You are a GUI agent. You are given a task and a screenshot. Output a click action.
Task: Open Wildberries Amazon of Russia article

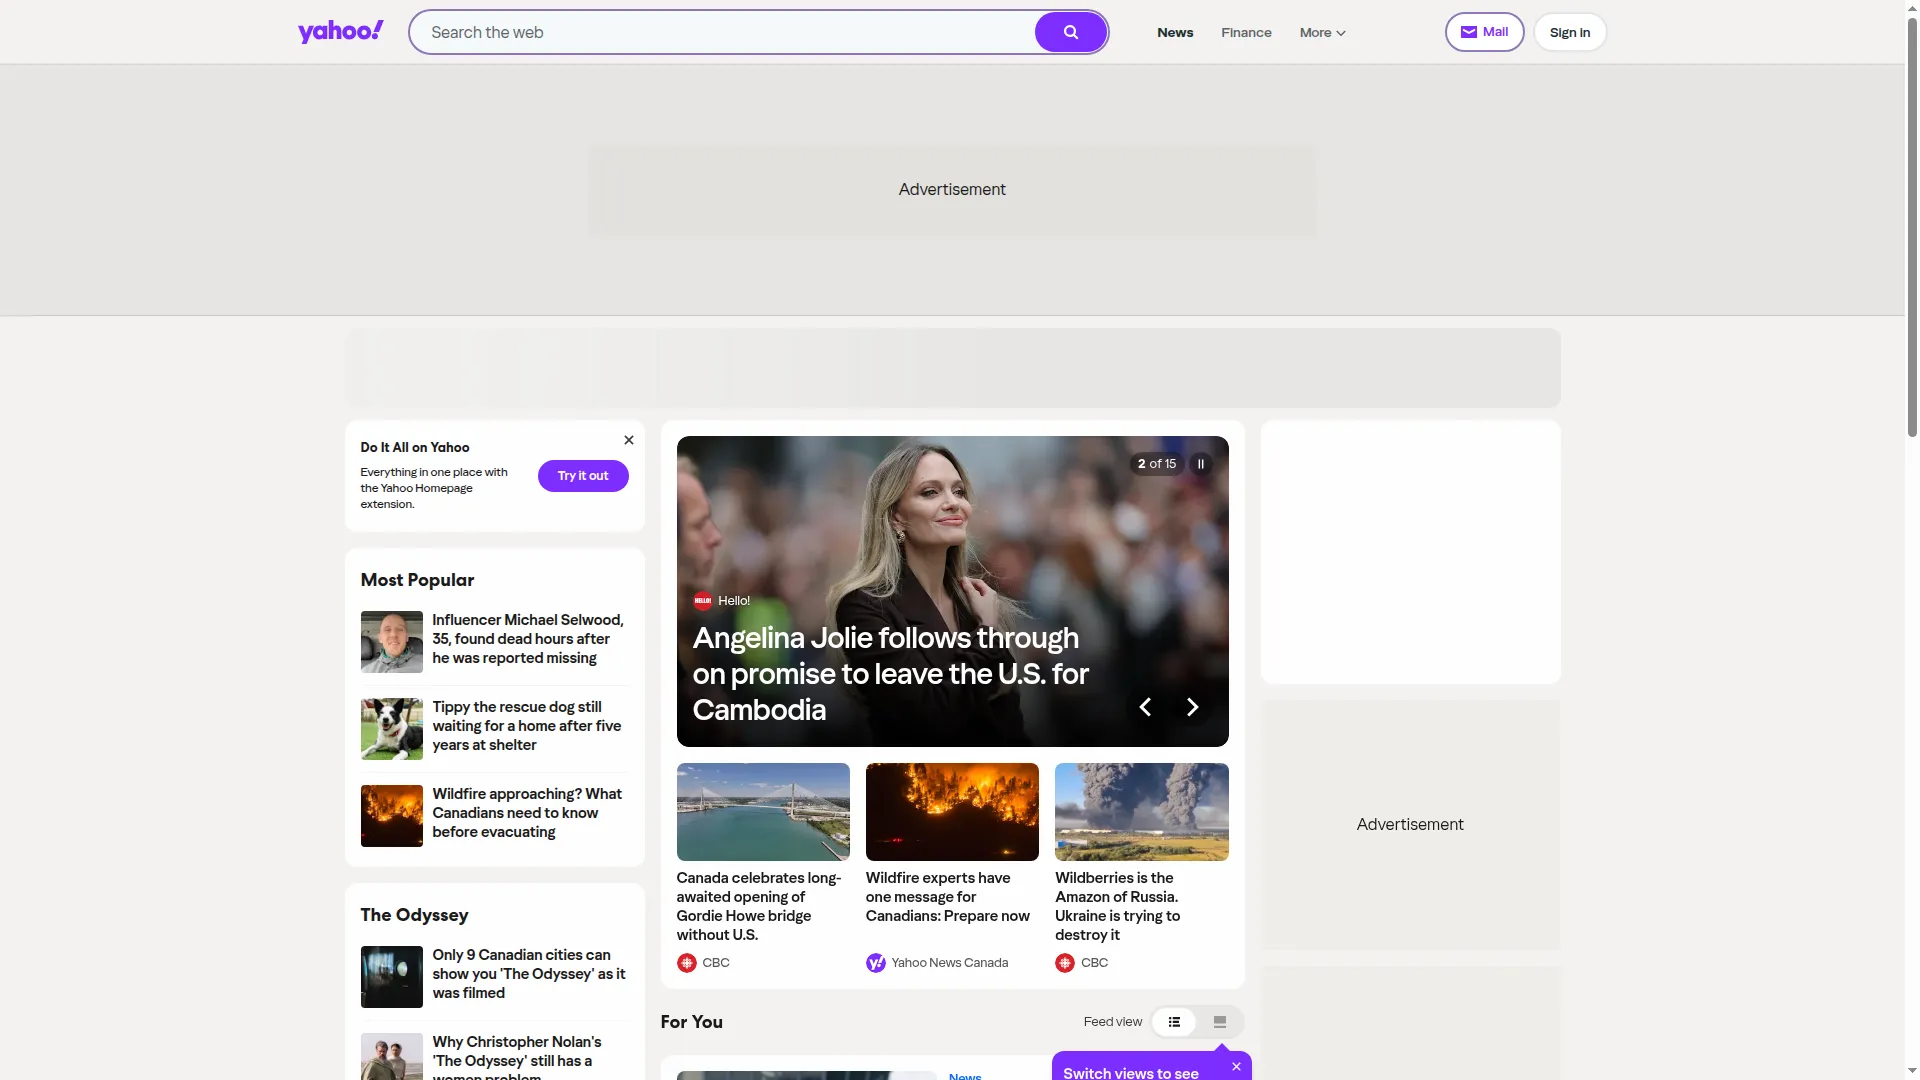click(x=1117, y=906)
